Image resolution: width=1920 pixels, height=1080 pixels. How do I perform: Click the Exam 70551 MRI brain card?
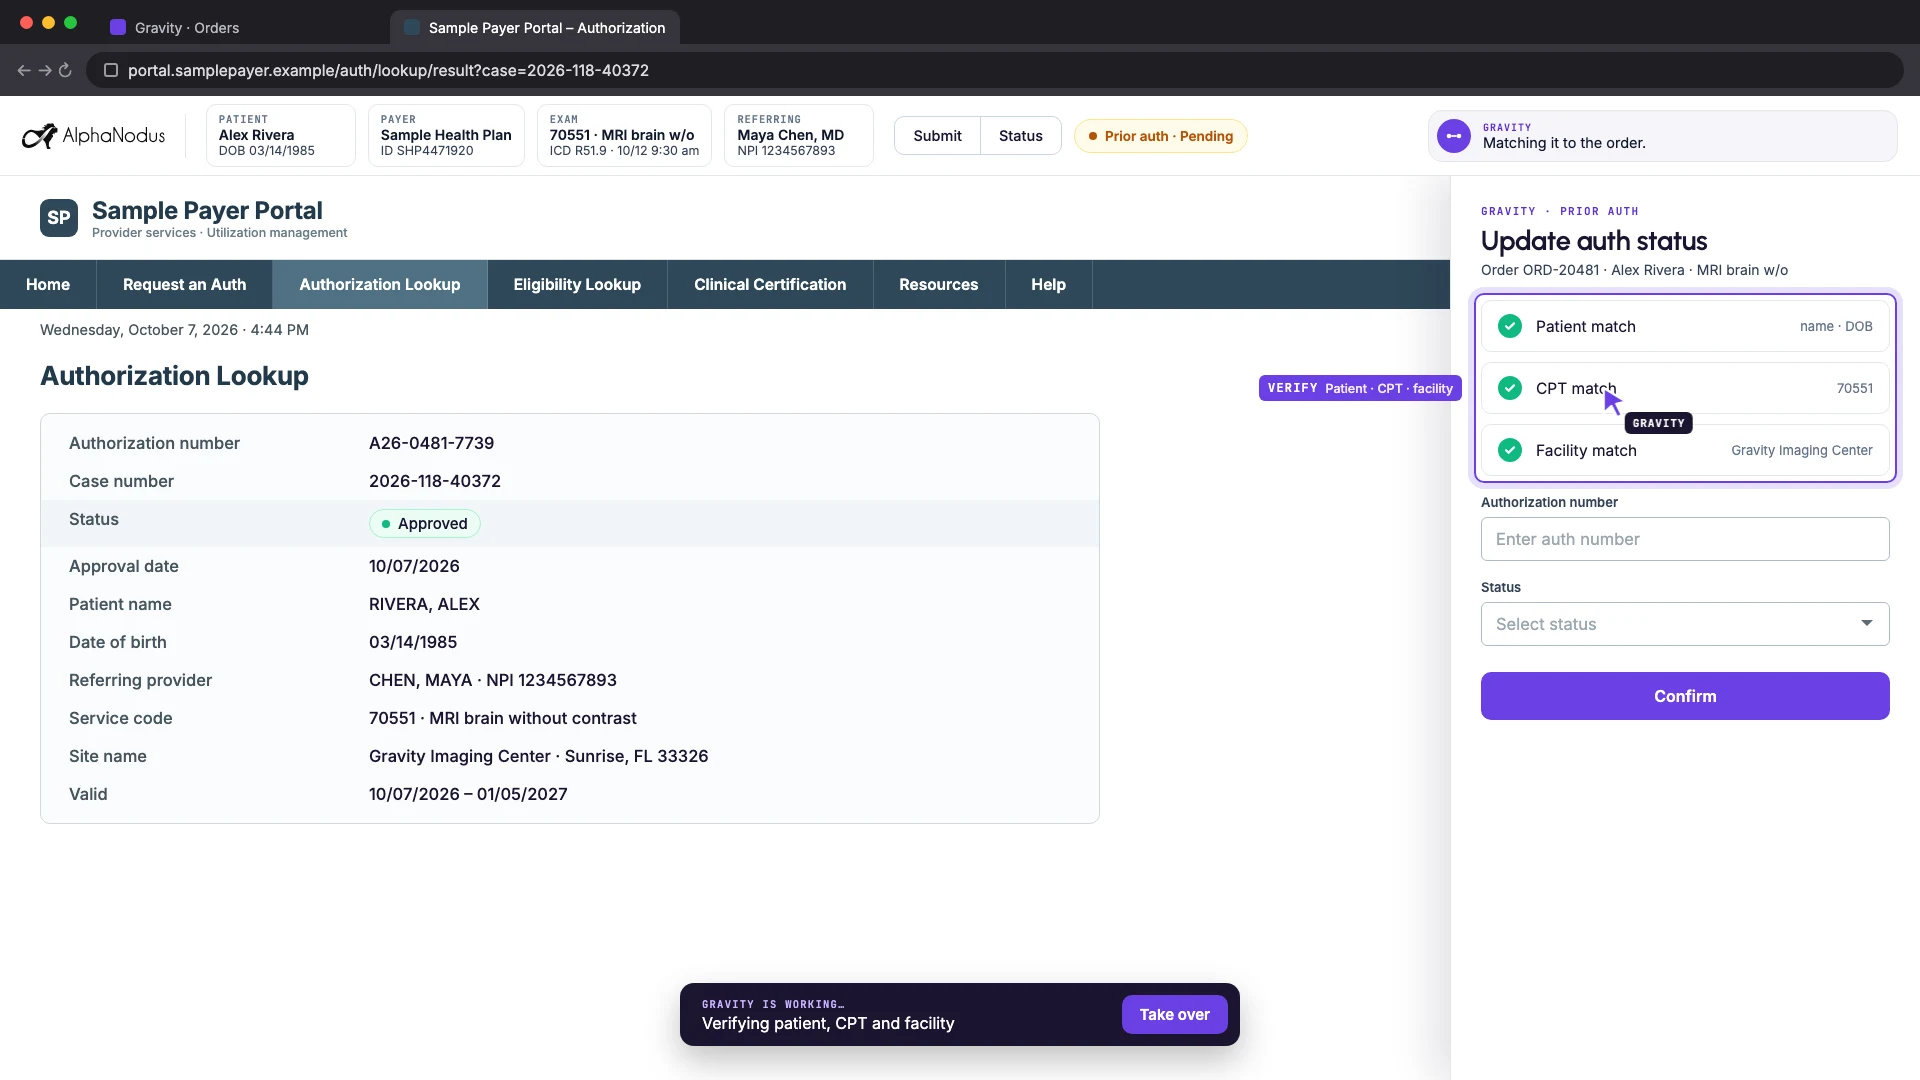tap(624, 135)
